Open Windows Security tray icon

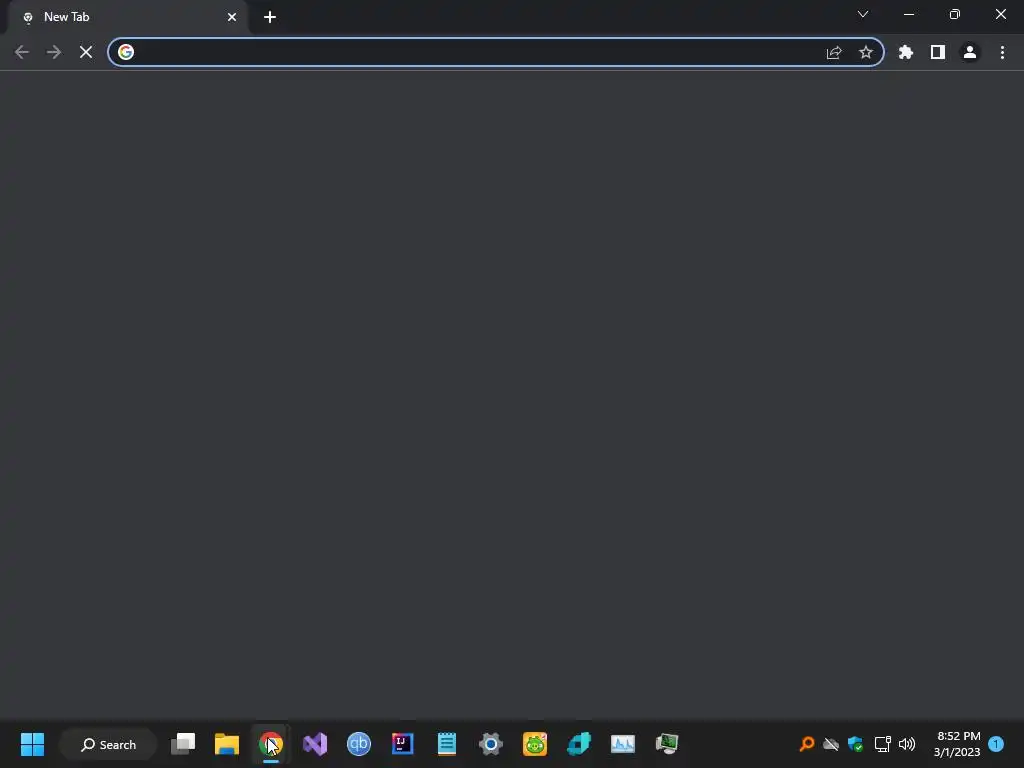(x=856, y=744)
